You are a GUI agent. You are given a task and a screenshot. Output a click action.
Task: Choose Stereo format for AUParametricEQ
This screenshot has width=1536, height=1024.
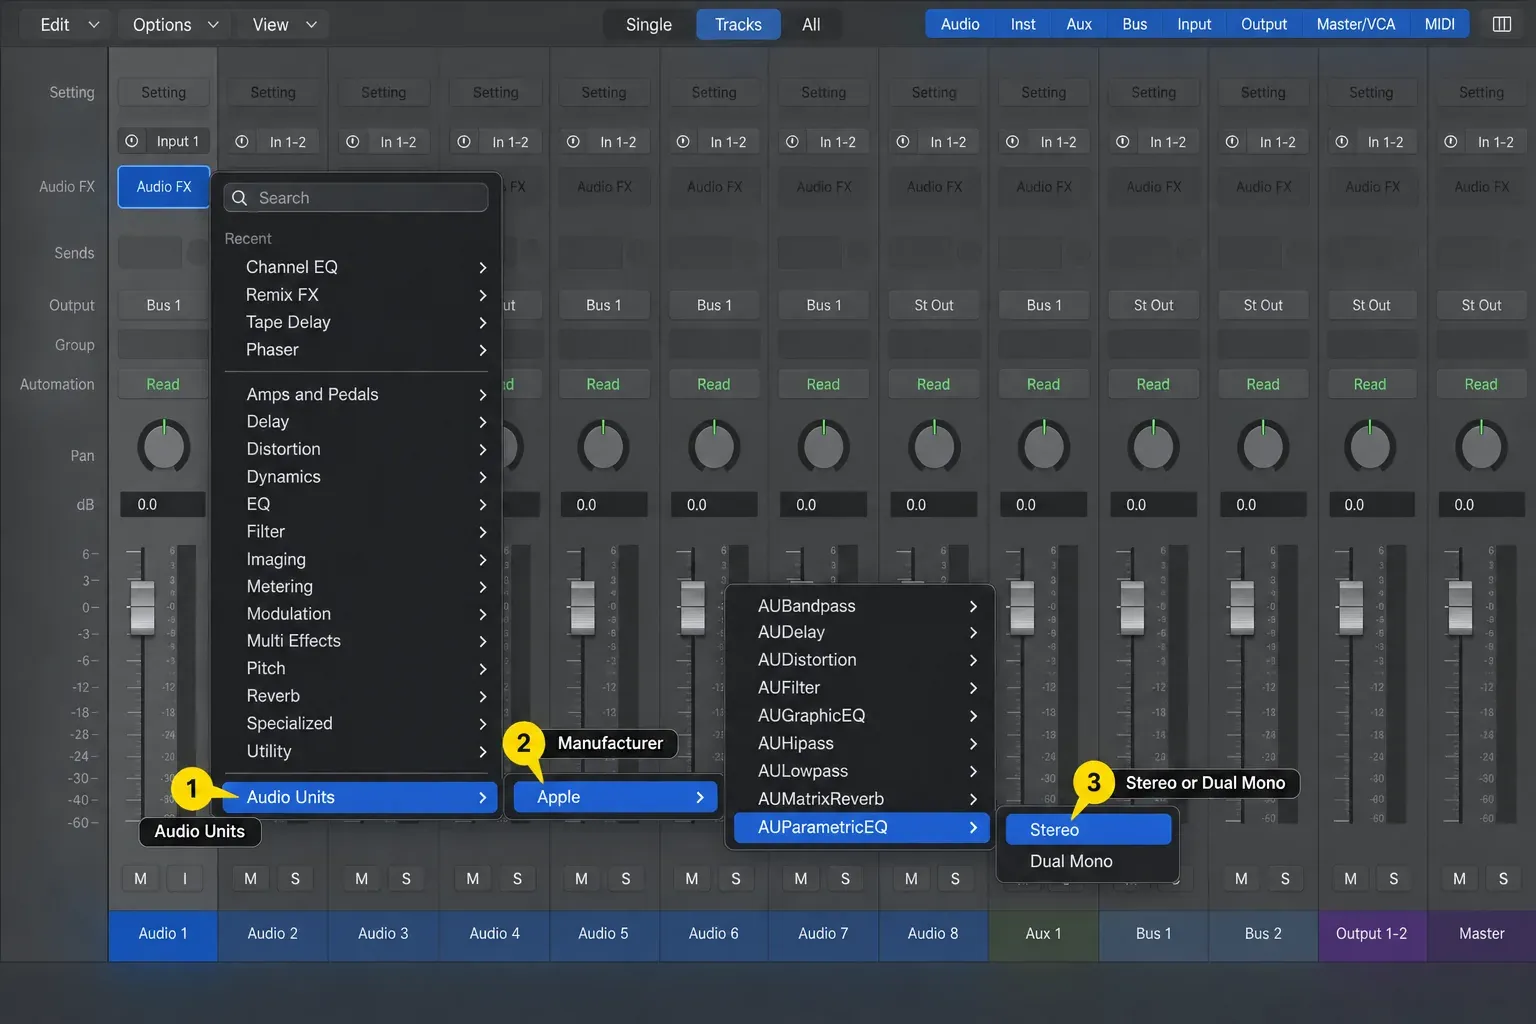tap(1088, 829)
